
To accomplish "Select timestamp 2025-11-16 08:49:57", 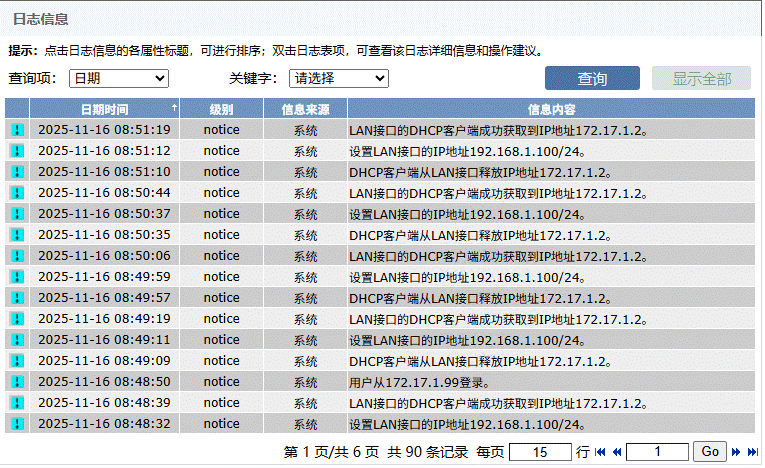I will (x=104, y=298).
